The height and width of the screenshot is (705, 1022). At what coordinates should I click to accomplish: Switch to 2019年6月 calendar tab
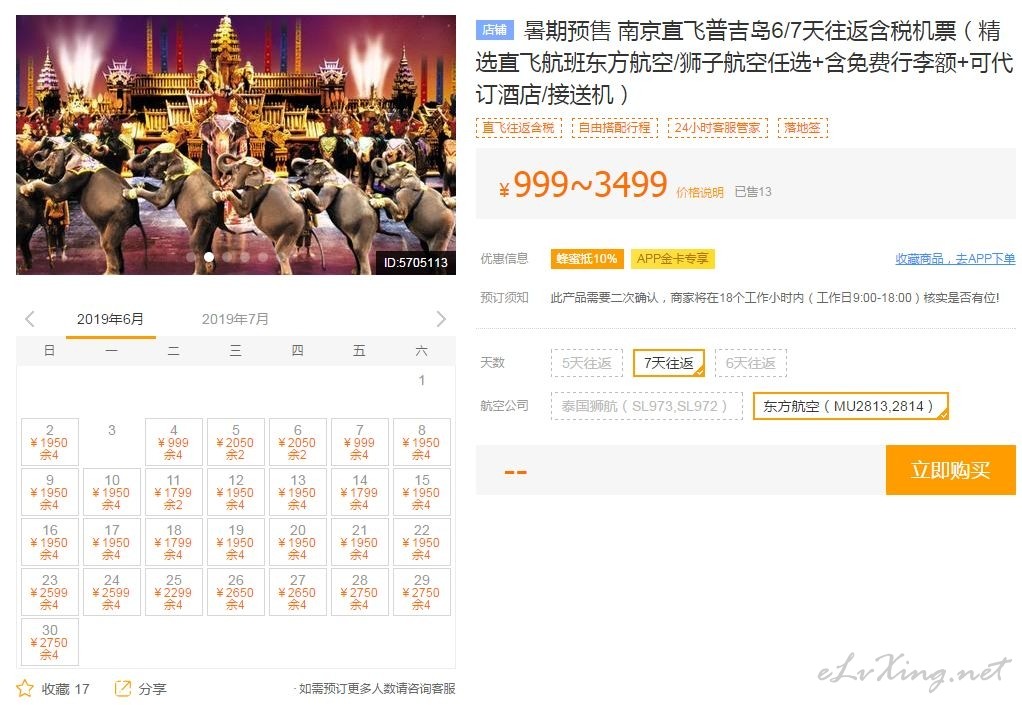(110, 319)
